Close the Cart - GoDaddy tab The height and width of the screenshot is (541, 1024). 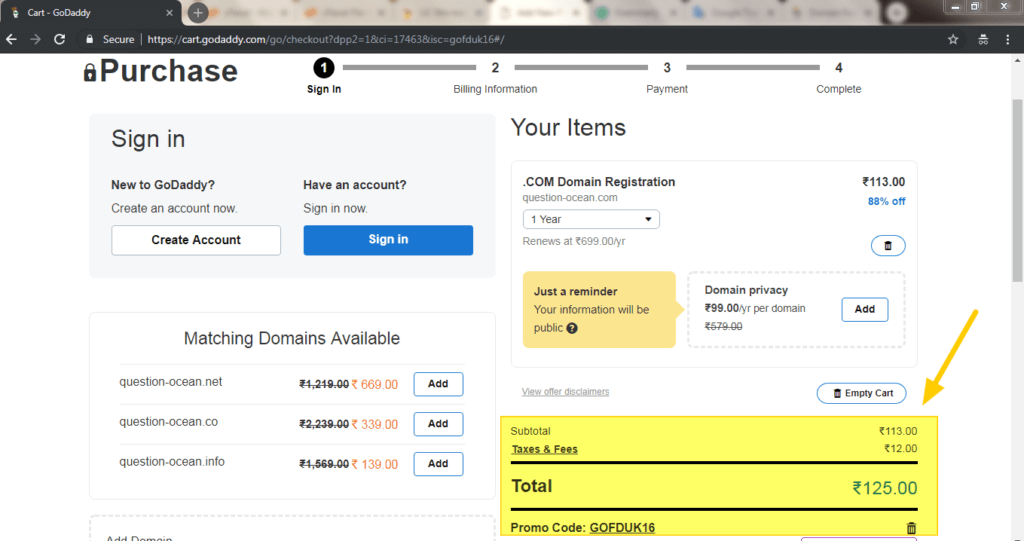point(169,12)
